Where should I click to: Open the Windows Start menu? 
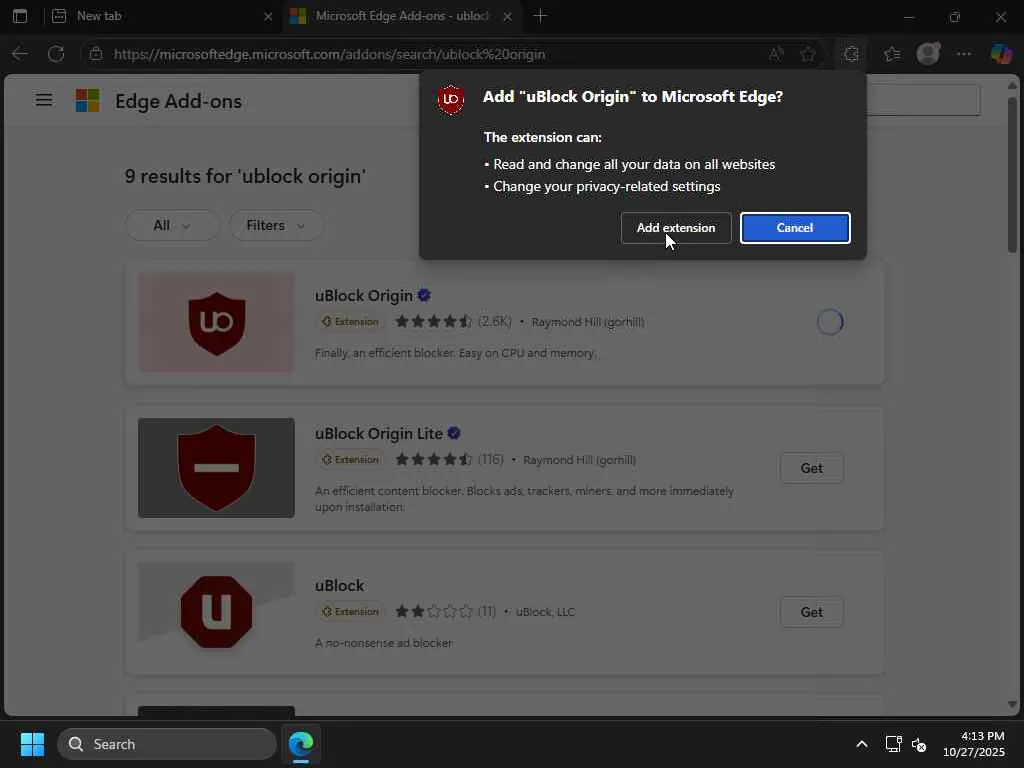(x=32, y=744)
